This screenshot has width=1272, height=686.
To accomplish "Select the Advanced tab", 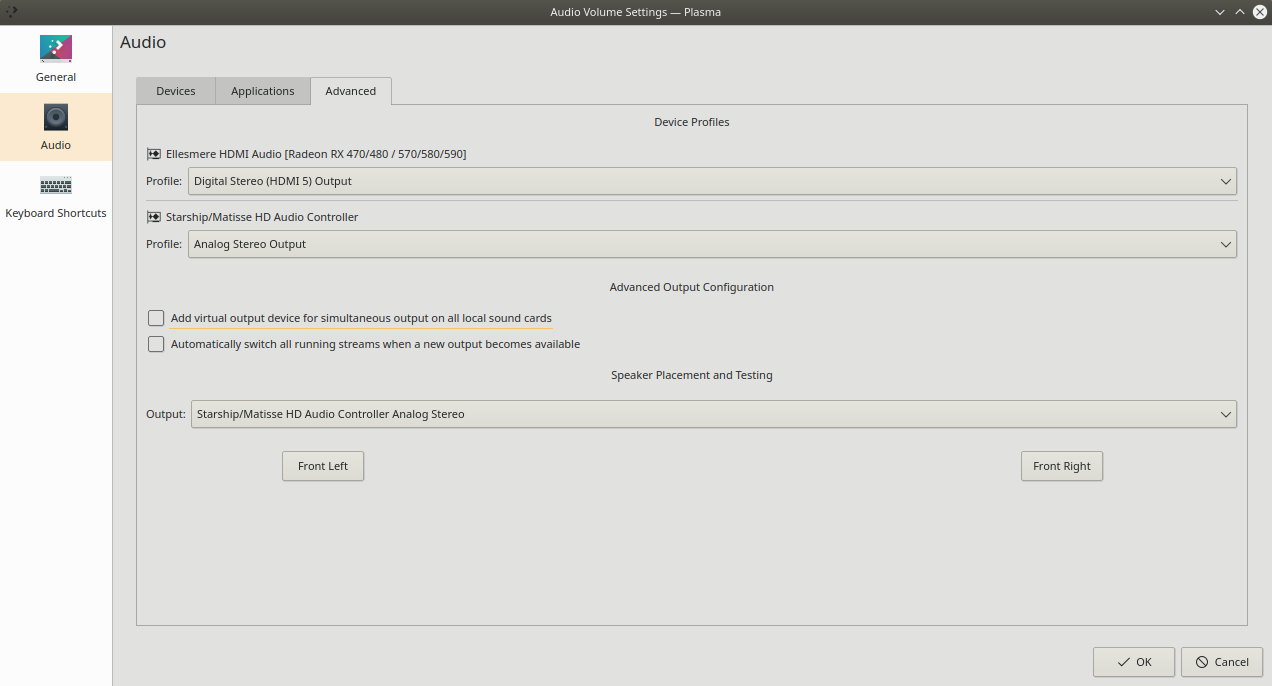I will click(351, 91).
